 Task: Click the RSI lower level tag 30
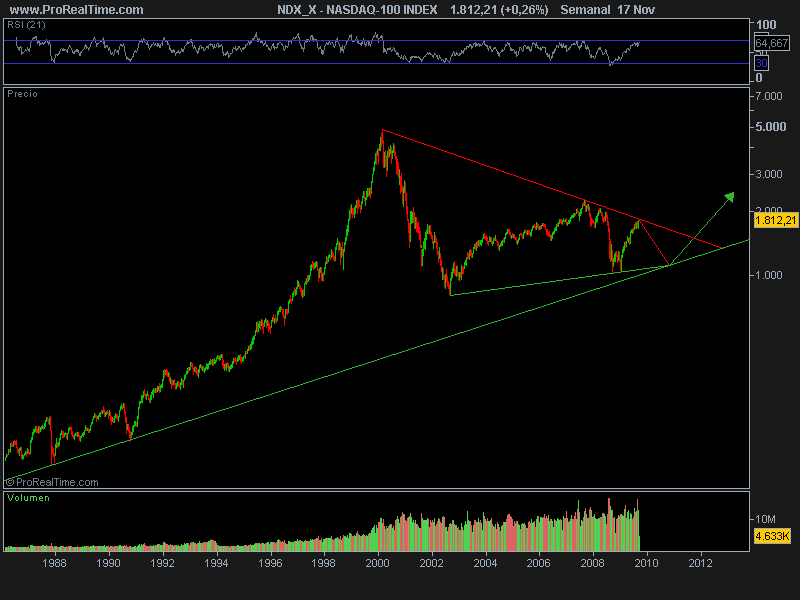pyautogui.click(x=761, y=63)
